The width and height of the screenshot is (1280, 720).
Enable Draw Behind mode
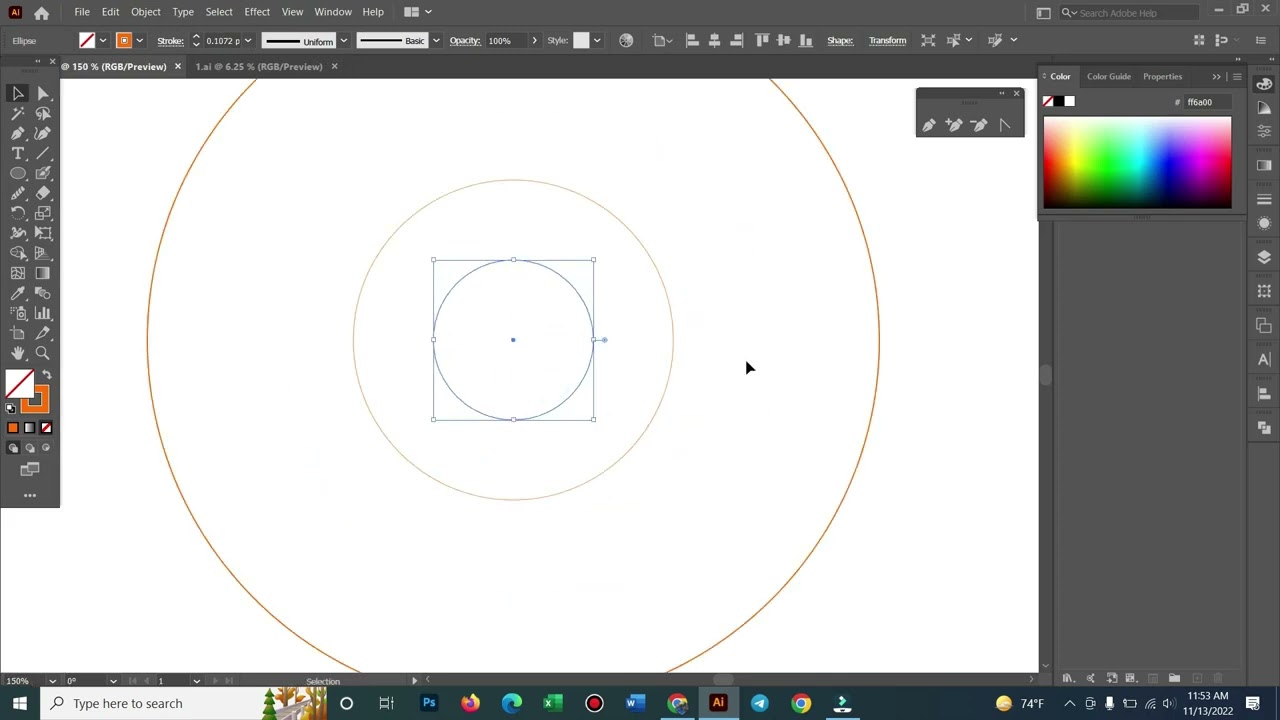[x=29, y=448]
